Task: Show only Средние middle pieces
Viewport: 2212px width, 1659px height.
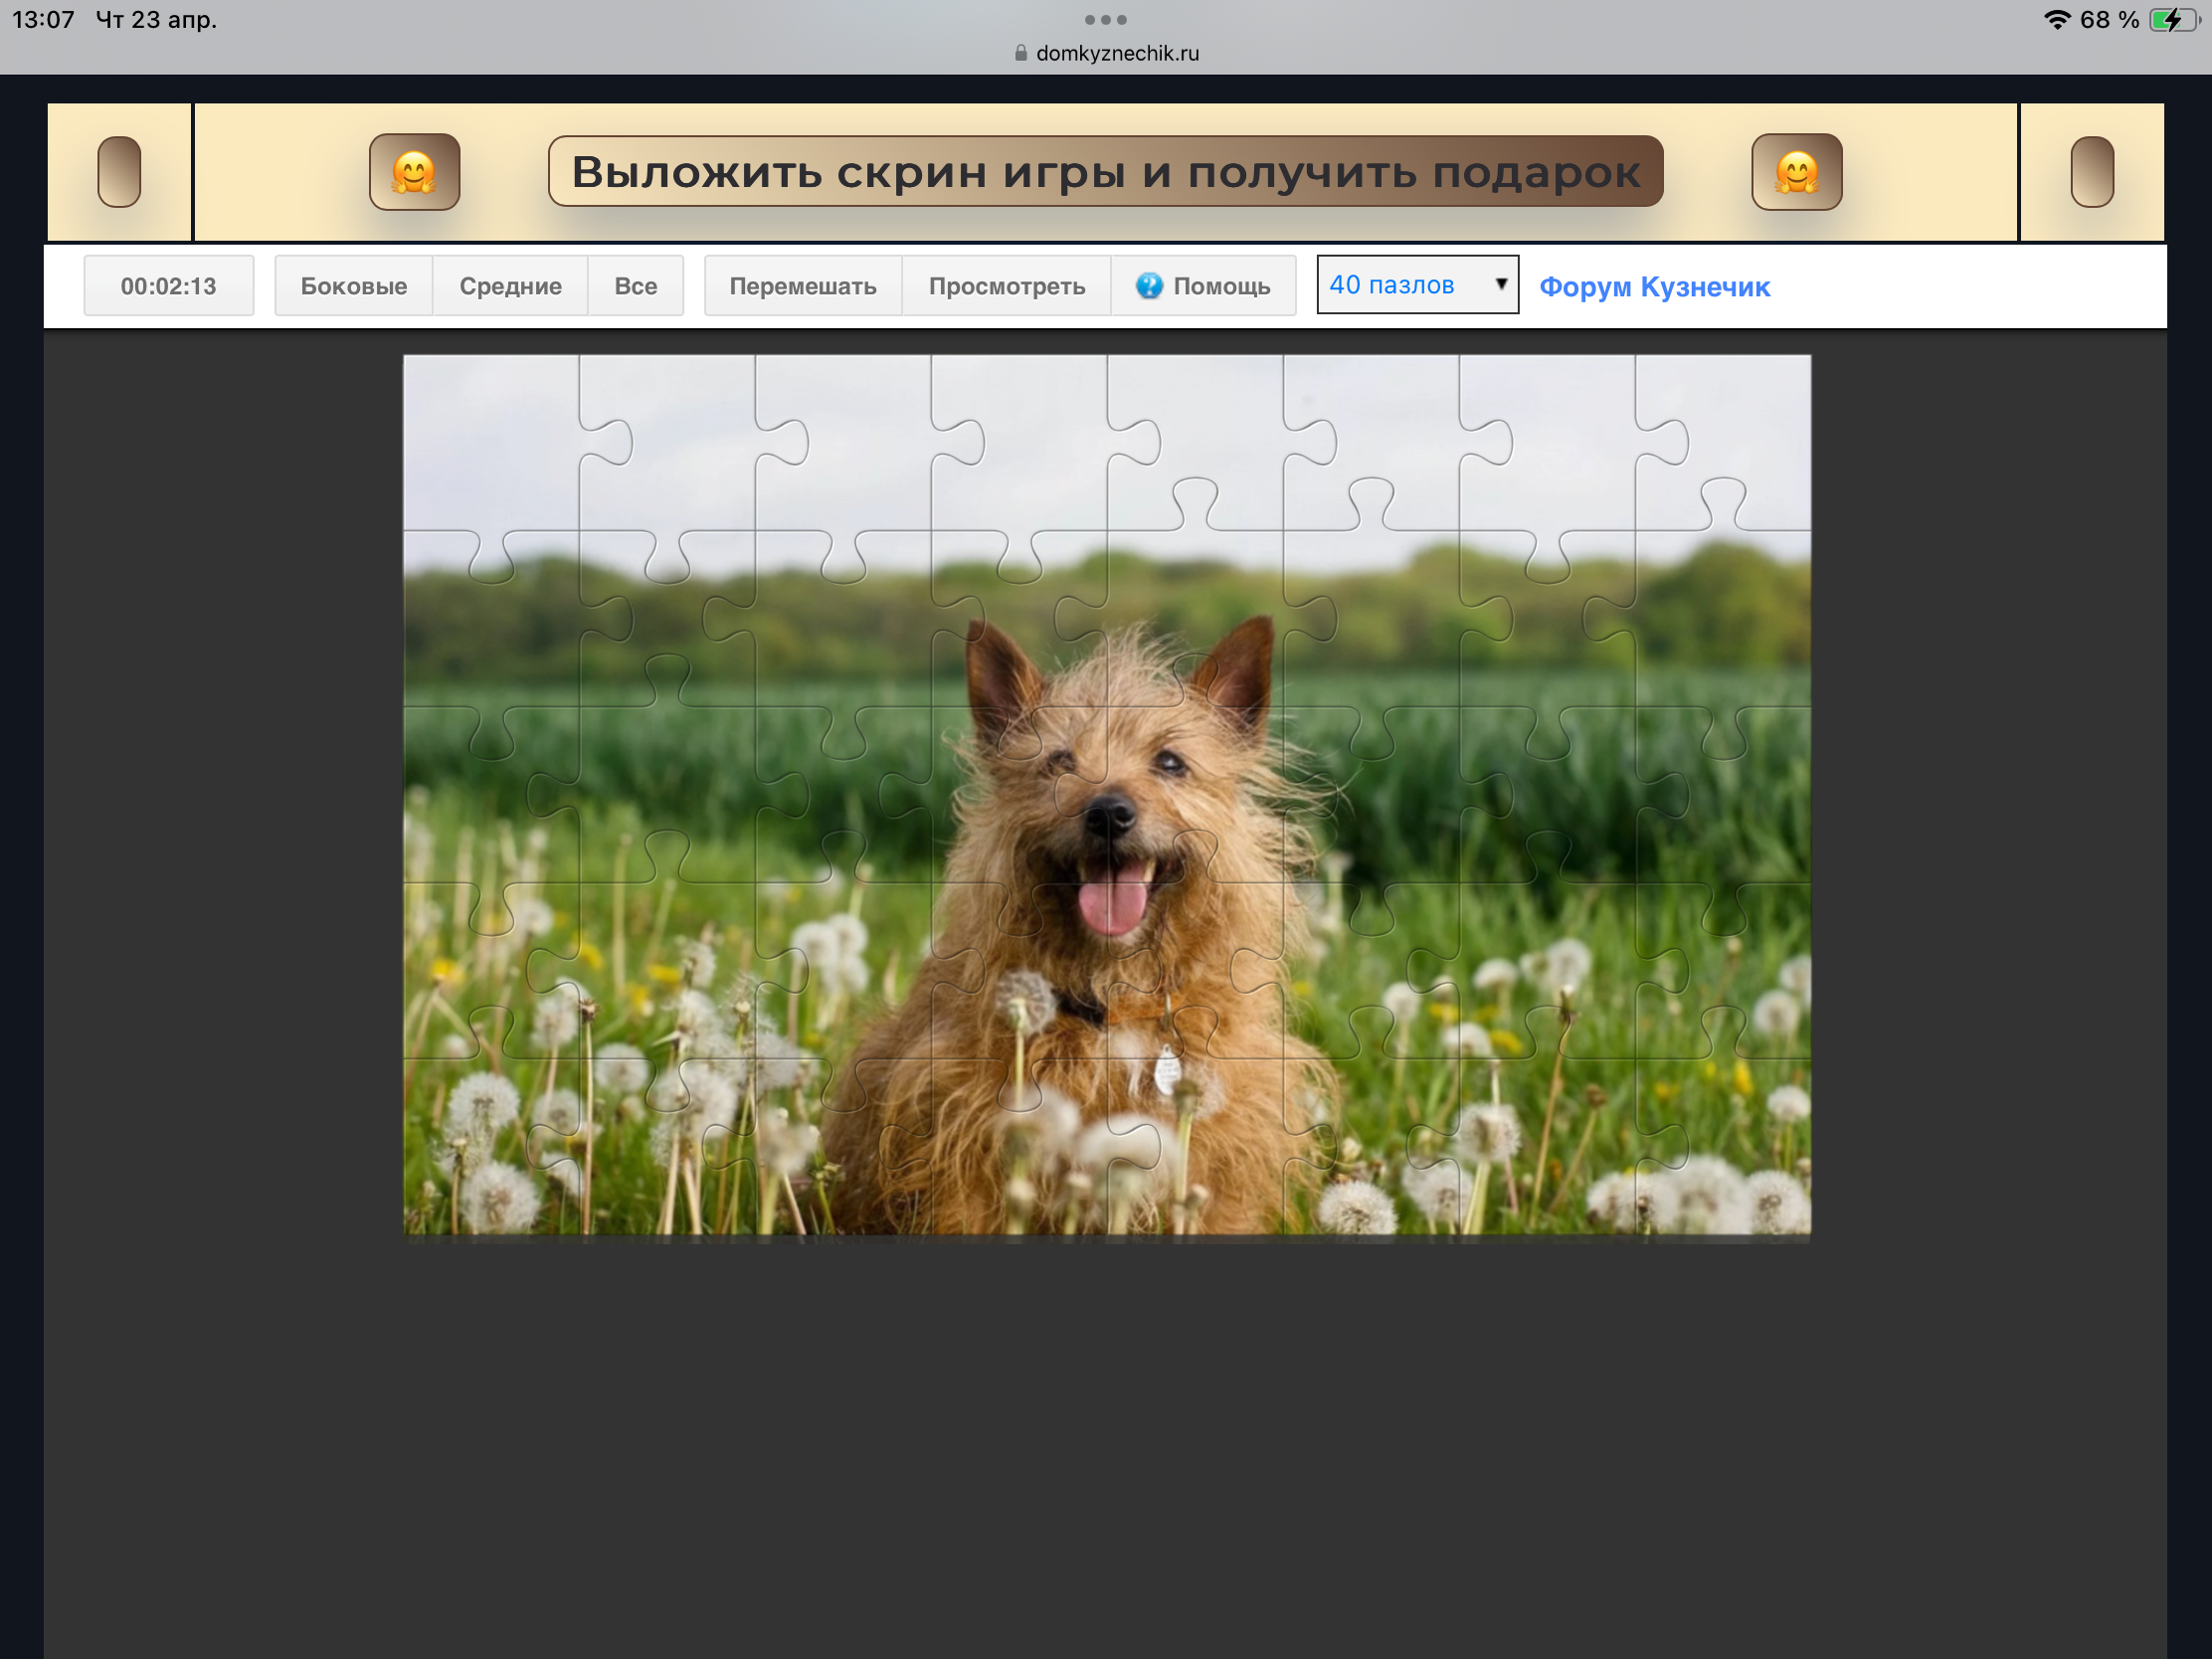Action: click(510, 286)
